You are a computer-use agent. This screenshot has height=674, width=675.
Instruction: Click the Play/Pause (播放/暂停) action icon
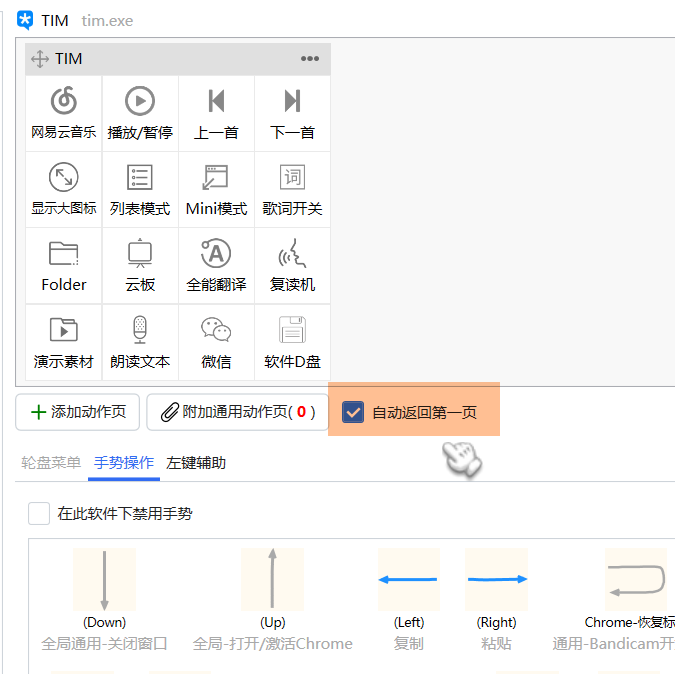pyautogui.click(x=140, y=101)
